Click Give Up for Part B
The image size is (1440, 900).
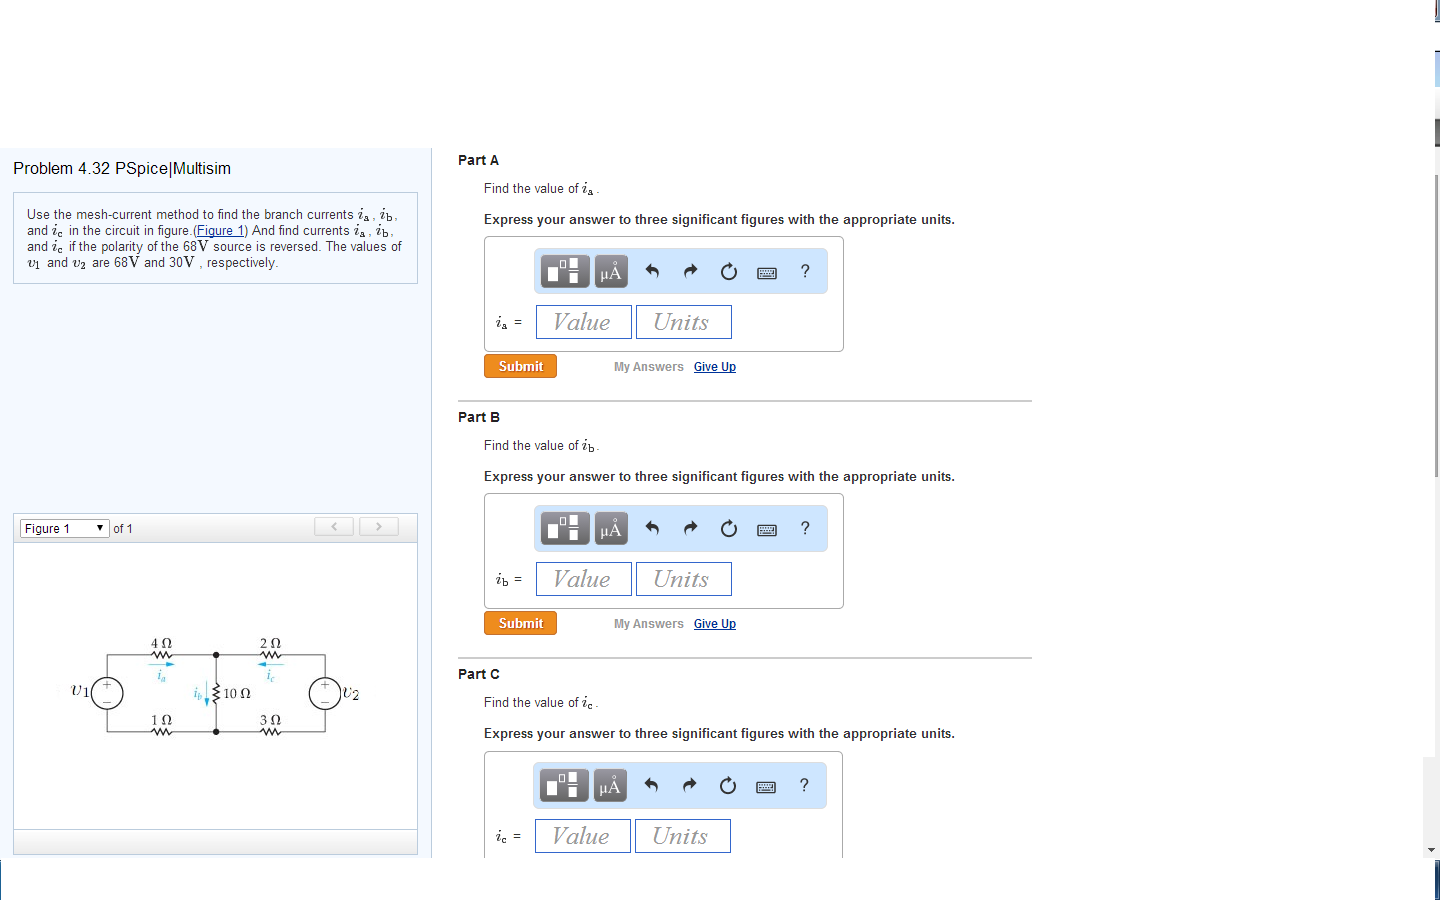(714, 623)
